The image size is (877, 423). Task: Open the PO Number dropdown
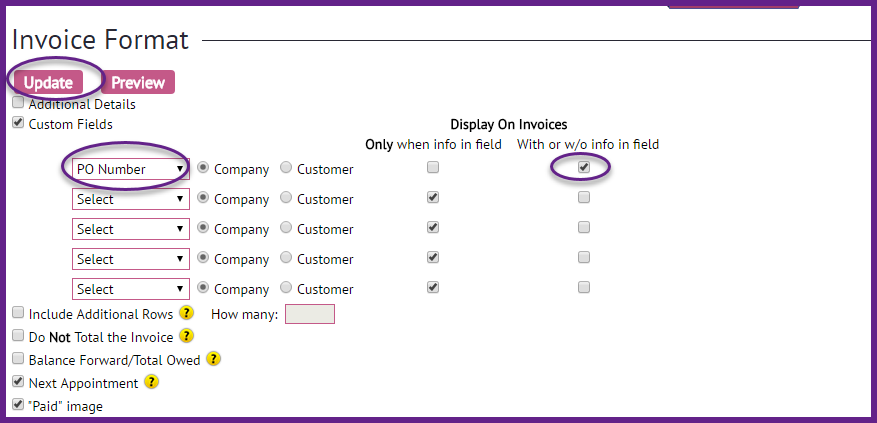(x=131, y=169)
